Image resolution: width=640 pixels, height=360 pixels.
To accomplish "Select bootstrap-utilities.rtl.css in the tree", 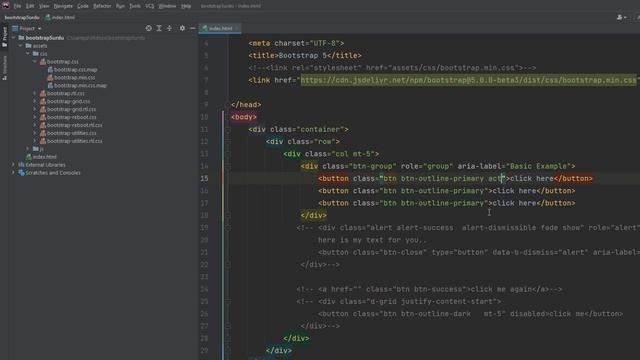I will click(x=74, y=141).
